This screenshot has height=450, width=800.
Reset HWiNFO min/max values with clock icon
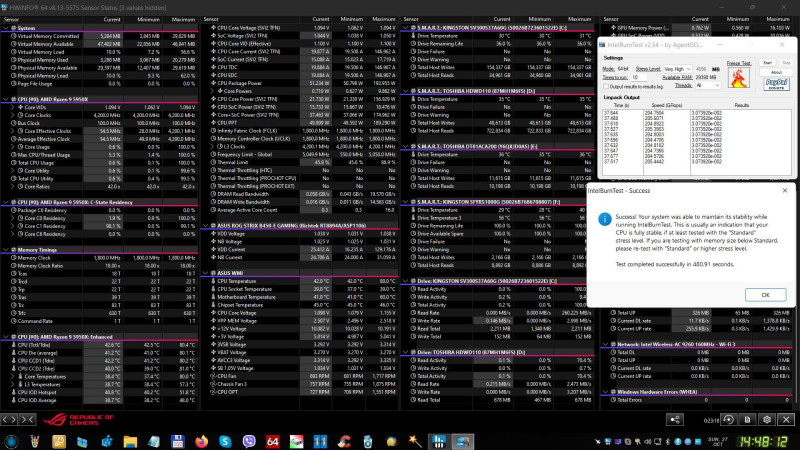click(729, 419)
